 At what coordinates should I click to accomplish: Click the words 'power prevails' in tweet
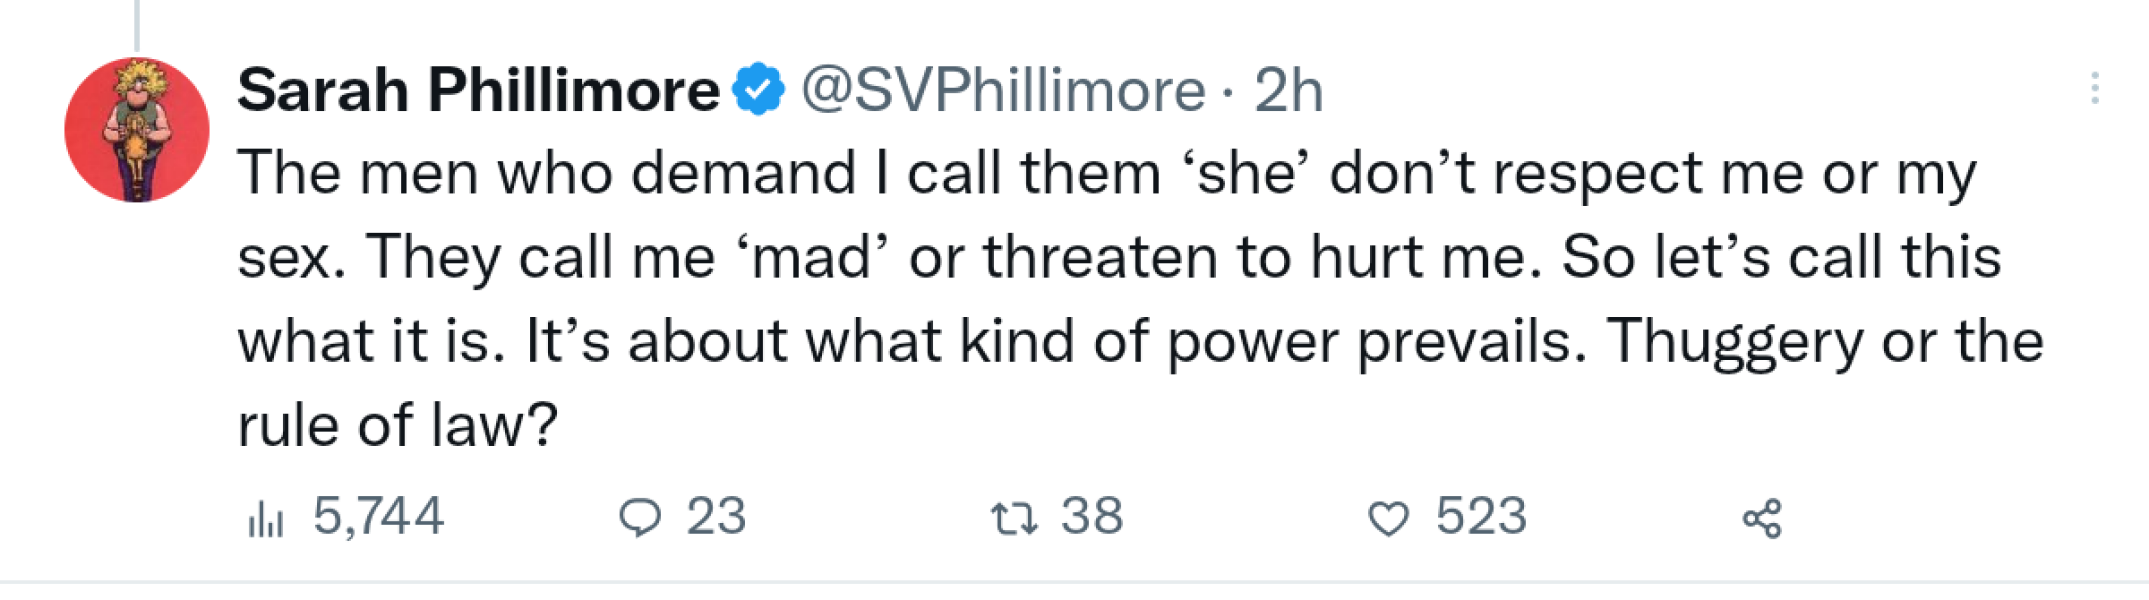1376,341
